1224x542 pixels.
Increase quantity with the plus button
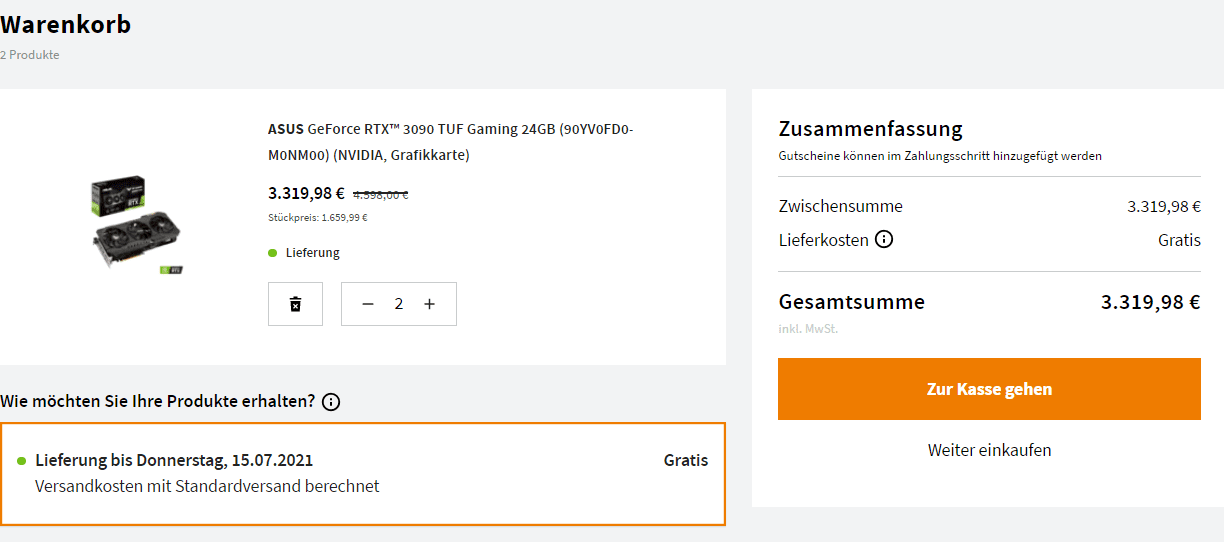pos(430,304)
